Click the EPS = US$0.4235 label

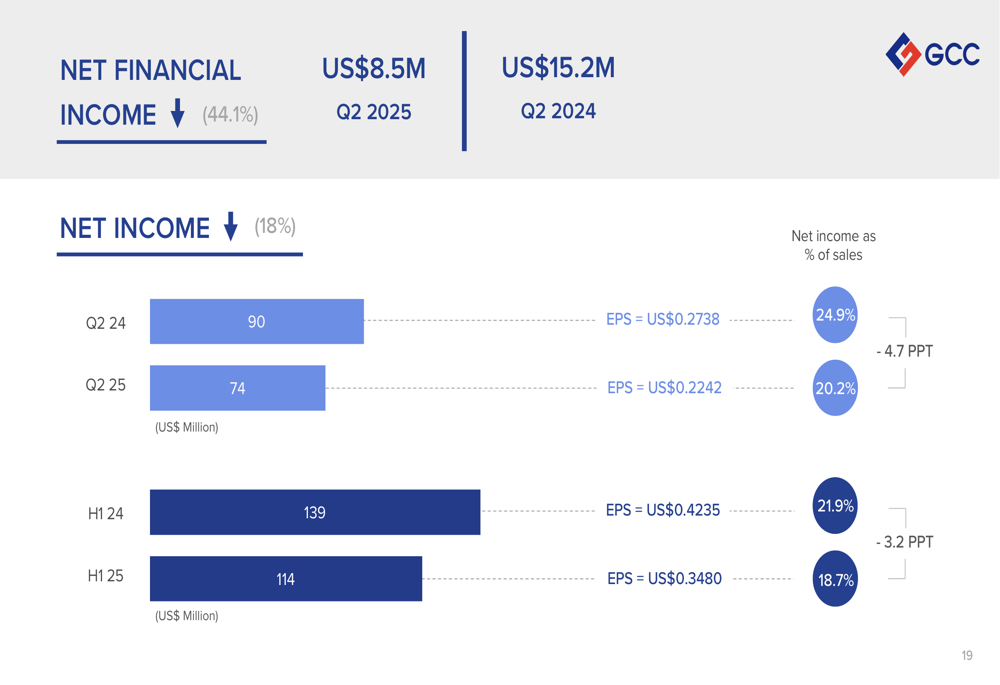click(663, 510)
